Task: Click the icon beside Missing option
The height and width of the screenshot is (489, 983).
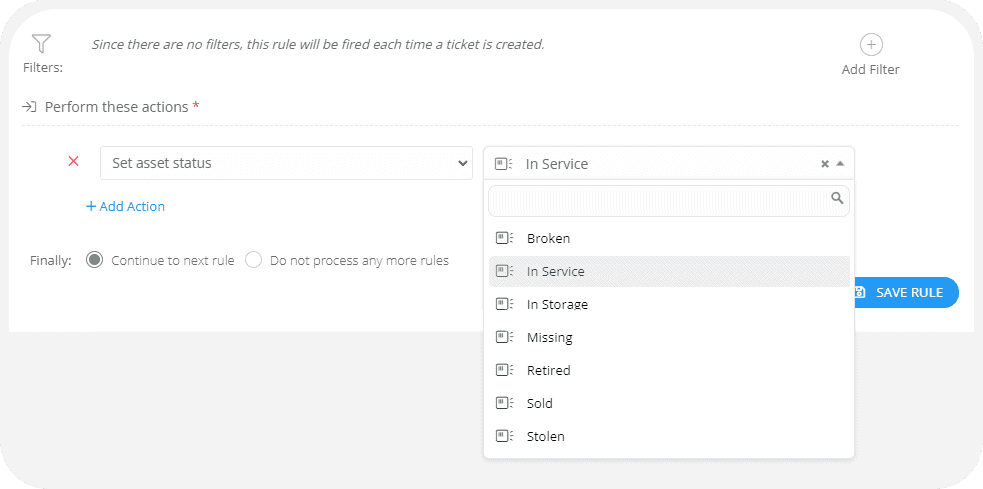Action: 504,337
